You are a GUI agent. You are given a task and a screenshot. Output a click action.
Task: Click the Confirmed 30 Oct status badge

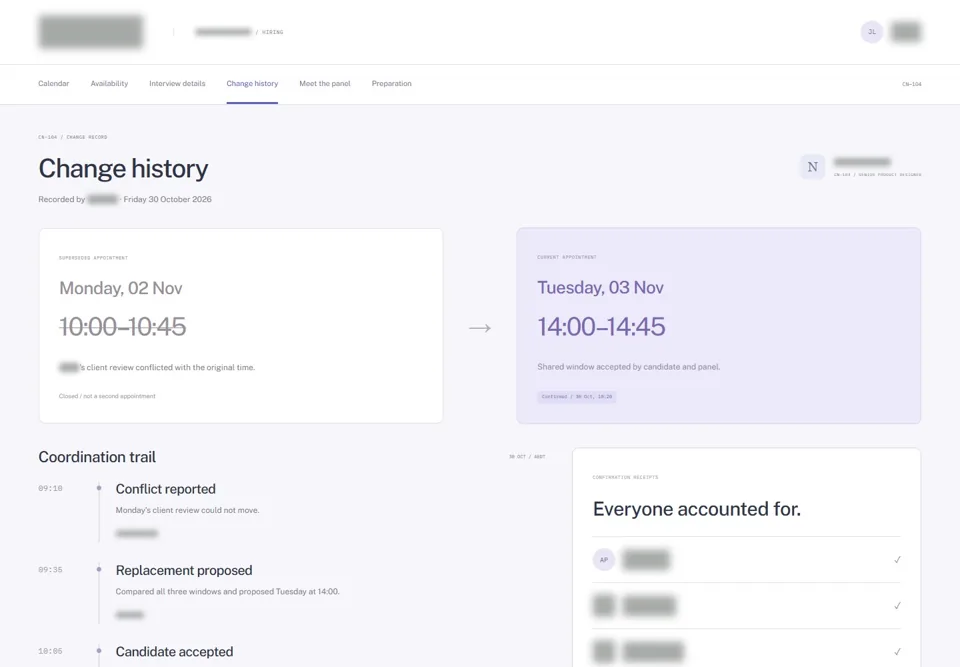[577, 396]
